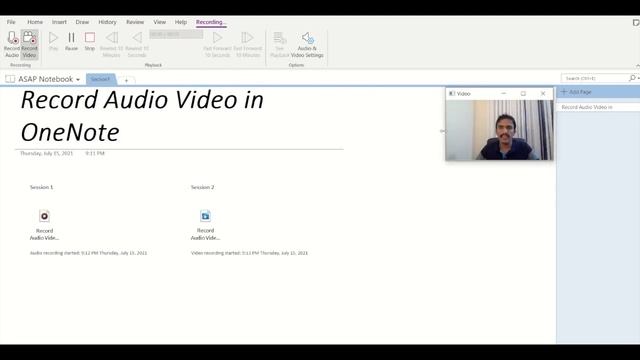Click the search magnifier icon
The width and height of the screenshot is (640, 360).
pyautogui.click(x=633, y=78)
